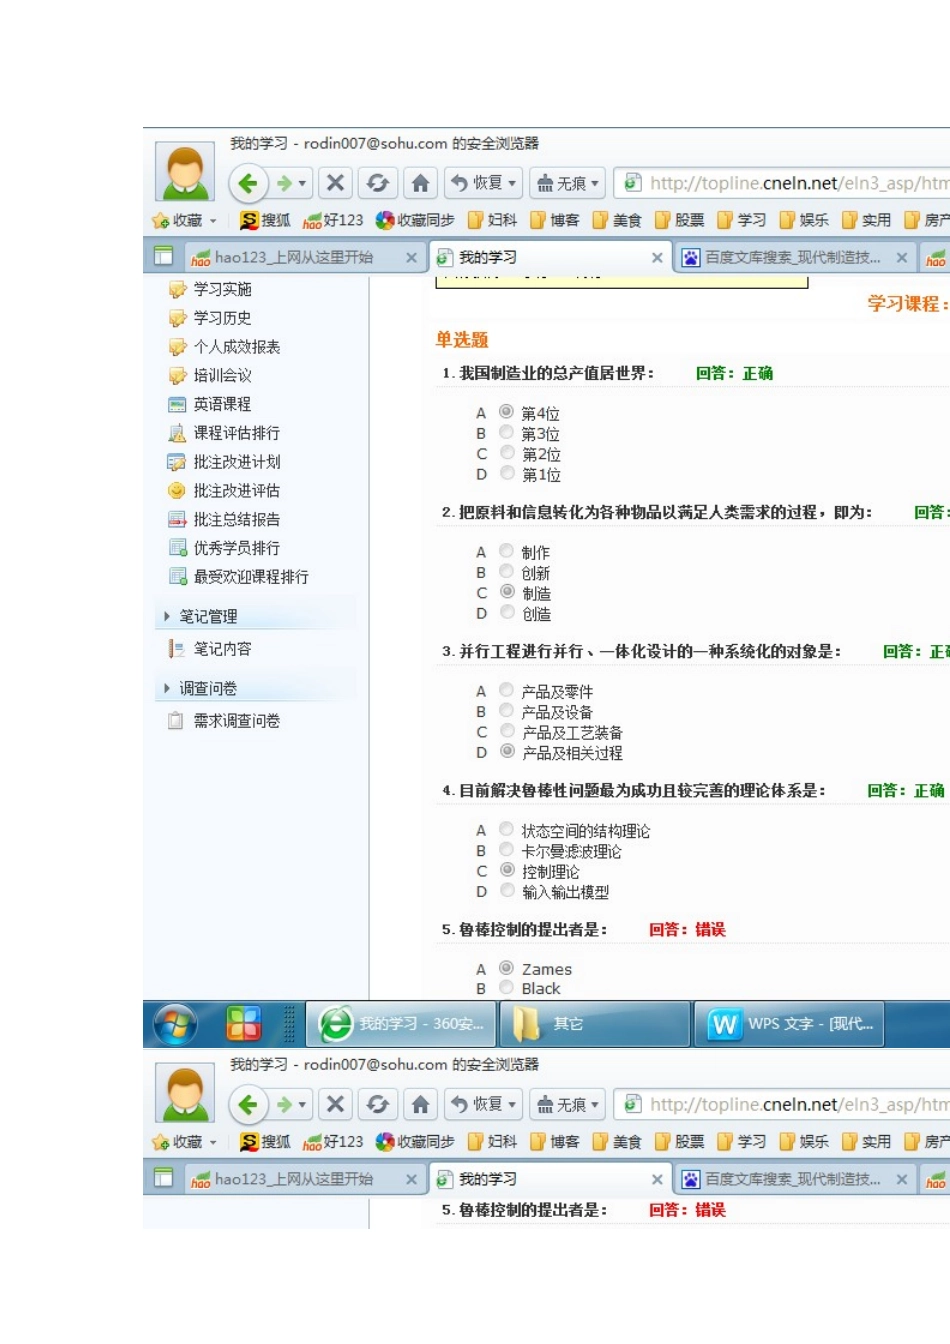Image resolution: width=950 pixels, height=1344 pixels.
Task: Click the refresh icon in the upper browser toolbar
Action: [x=377, y=183]
